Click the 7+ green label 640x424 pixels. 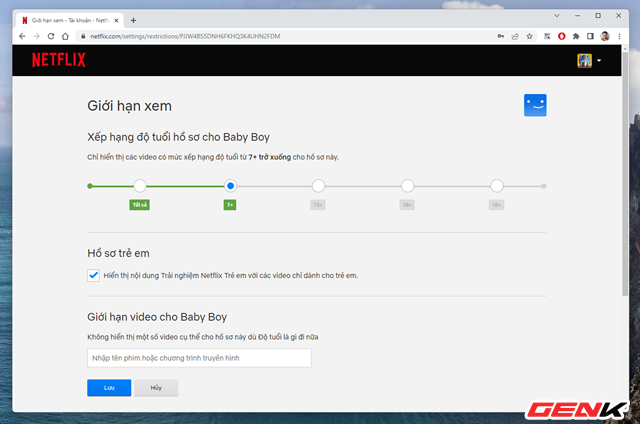click(230, 205)
